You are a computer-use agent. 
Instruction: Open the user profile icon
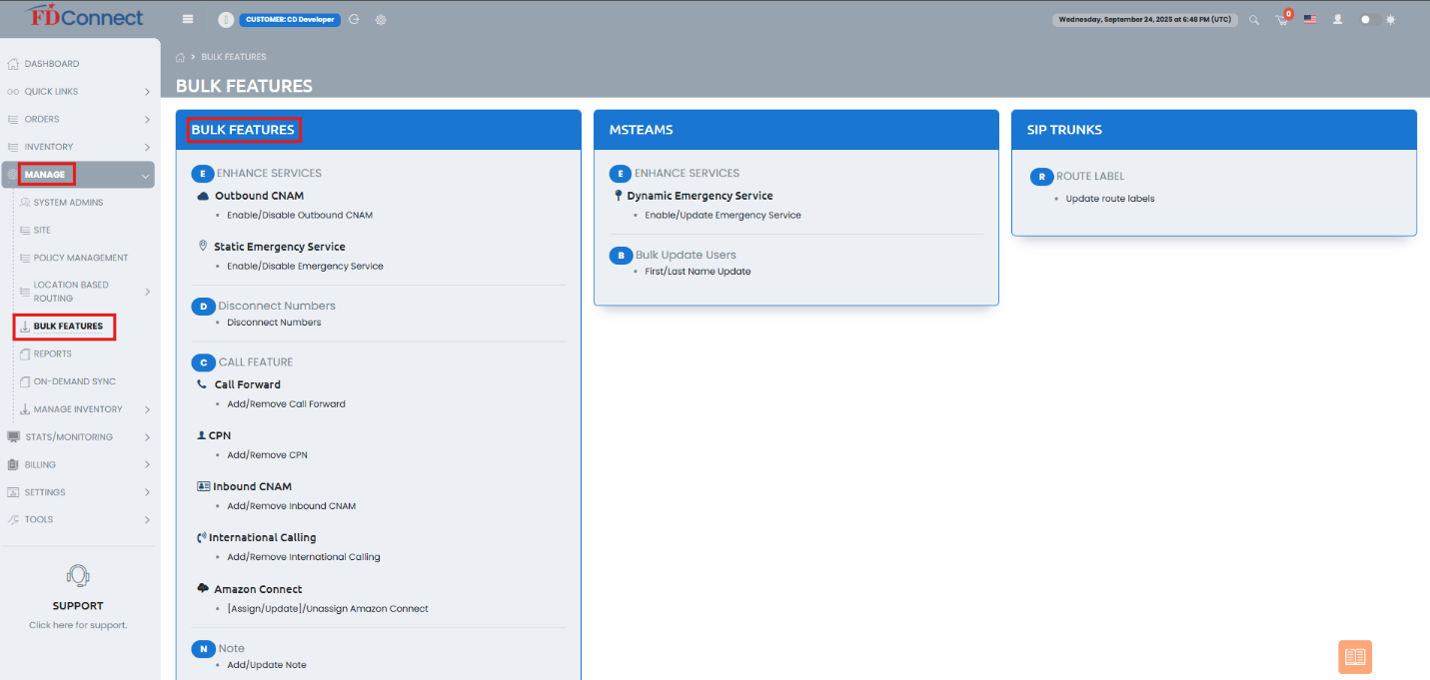point(1338,19)
